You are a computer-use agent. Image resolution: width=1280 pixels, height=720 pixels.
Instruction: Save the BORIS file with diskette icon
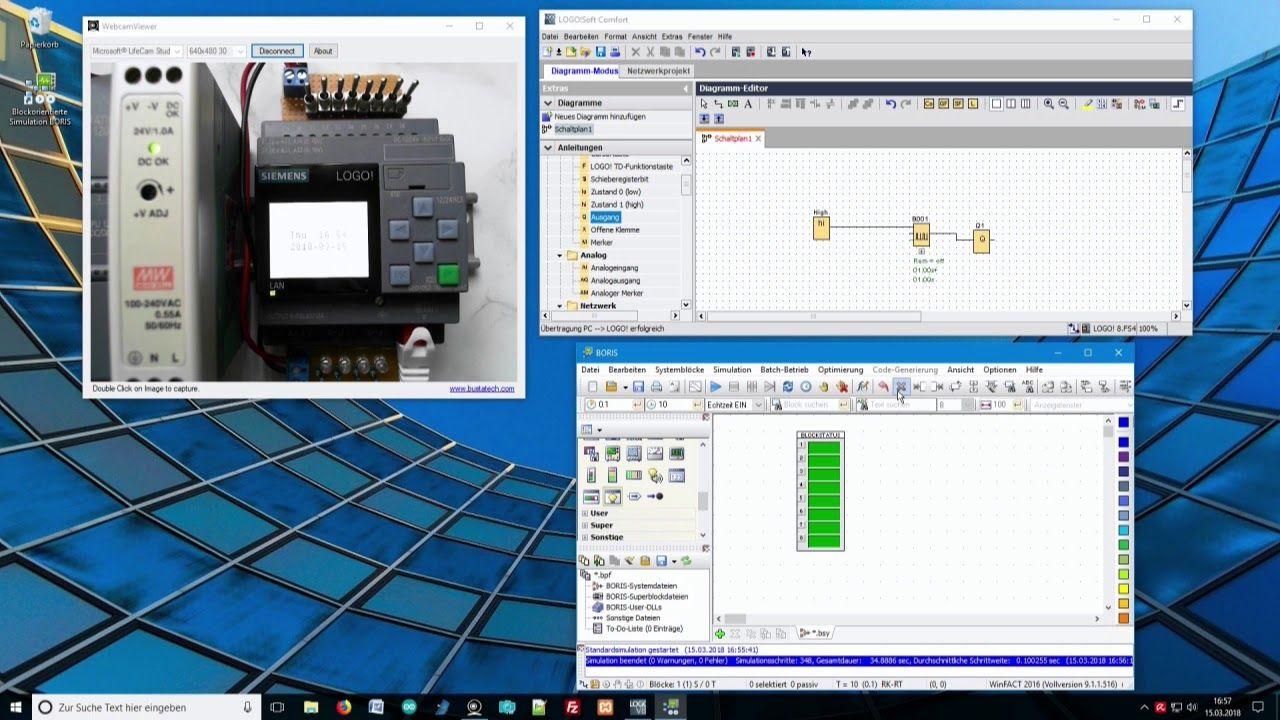click(638, 387)
